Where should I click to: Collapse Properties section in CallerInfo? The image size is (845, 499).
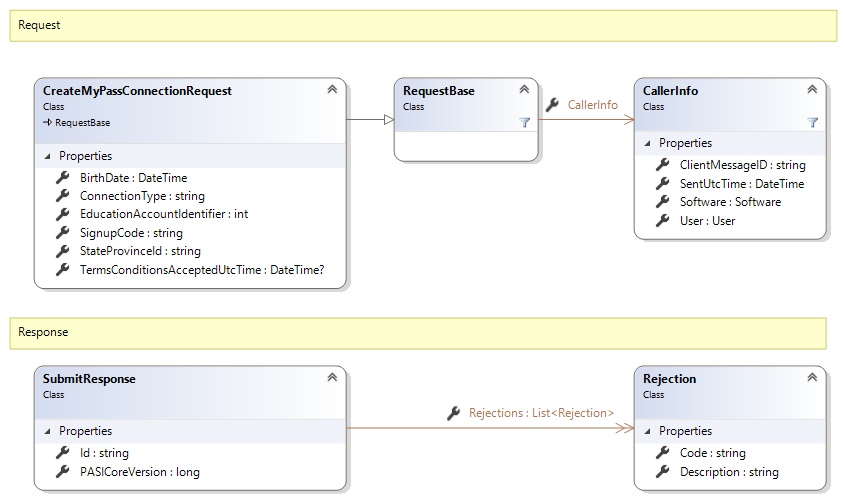tap(645, 143)
